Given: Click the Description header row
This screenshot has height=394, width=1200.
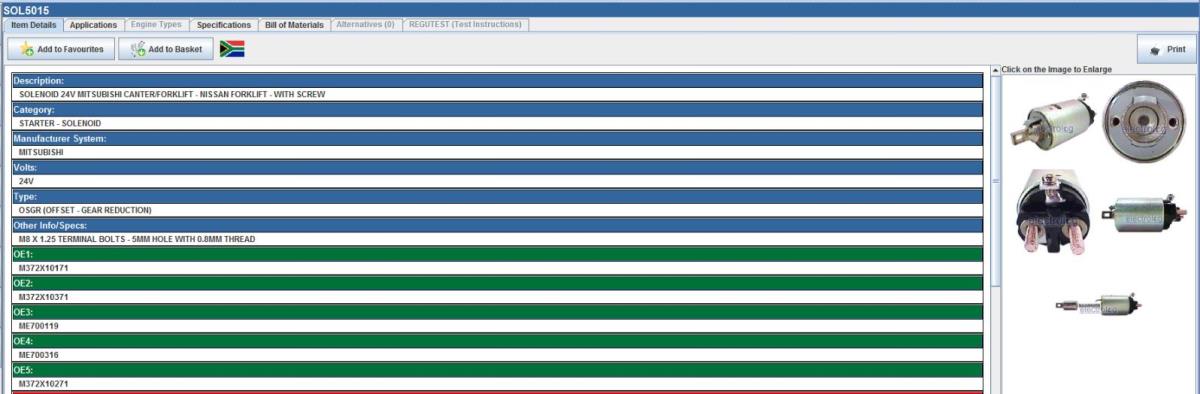Looking at the screenshot, I should (x=497, y=80).
